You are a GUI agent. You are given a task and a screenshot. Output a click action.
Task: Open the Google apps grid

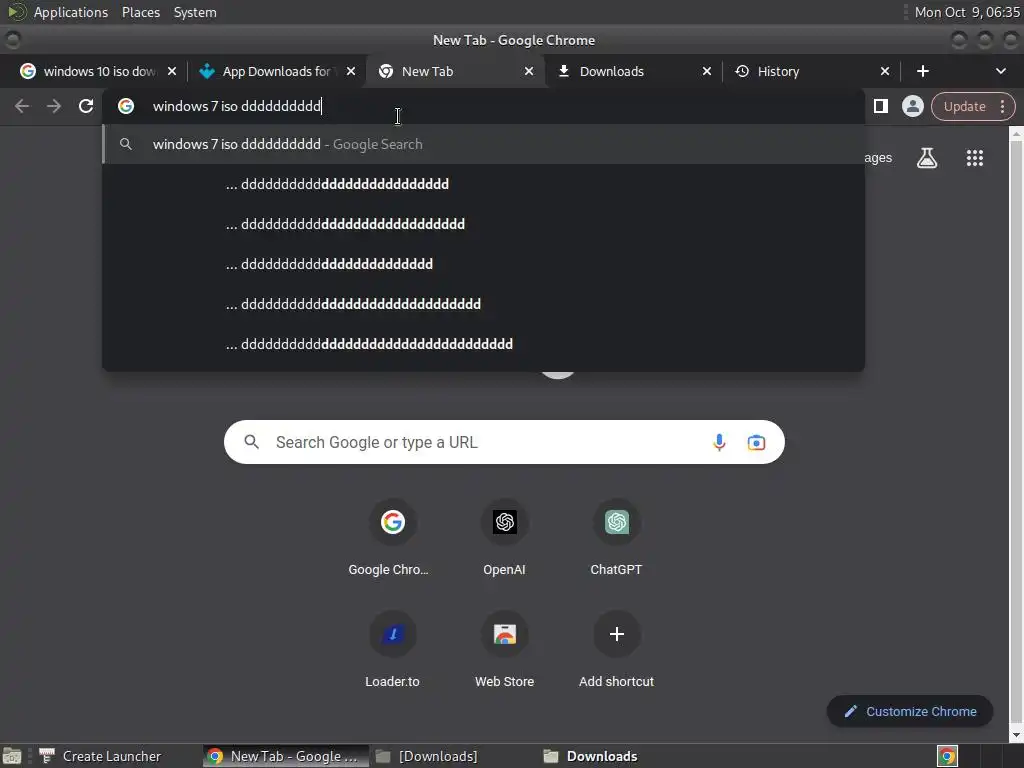click(974, 157)
